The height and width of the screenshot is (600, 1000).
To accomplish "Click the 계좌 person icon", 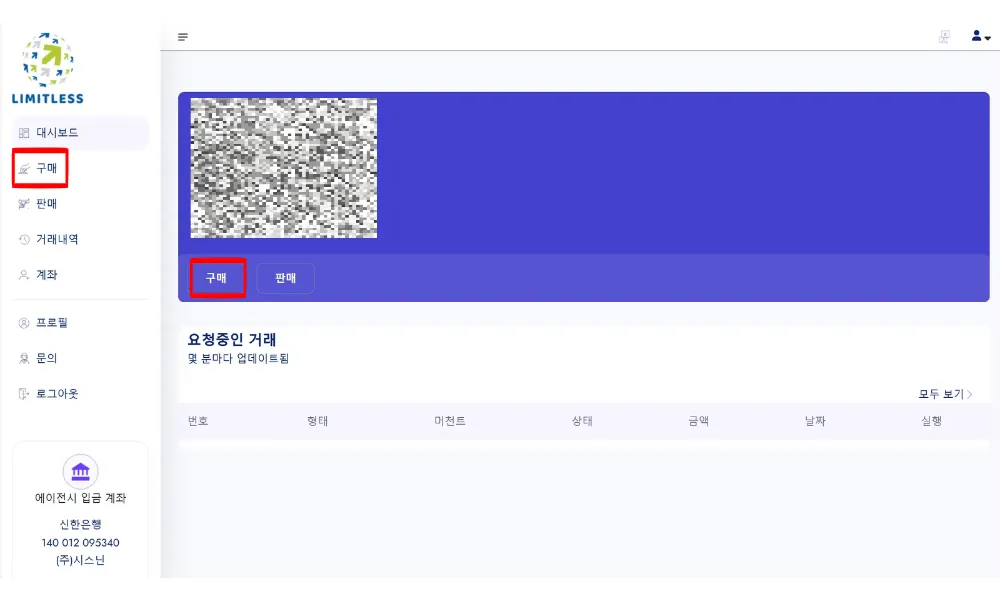I will point(24,275).
